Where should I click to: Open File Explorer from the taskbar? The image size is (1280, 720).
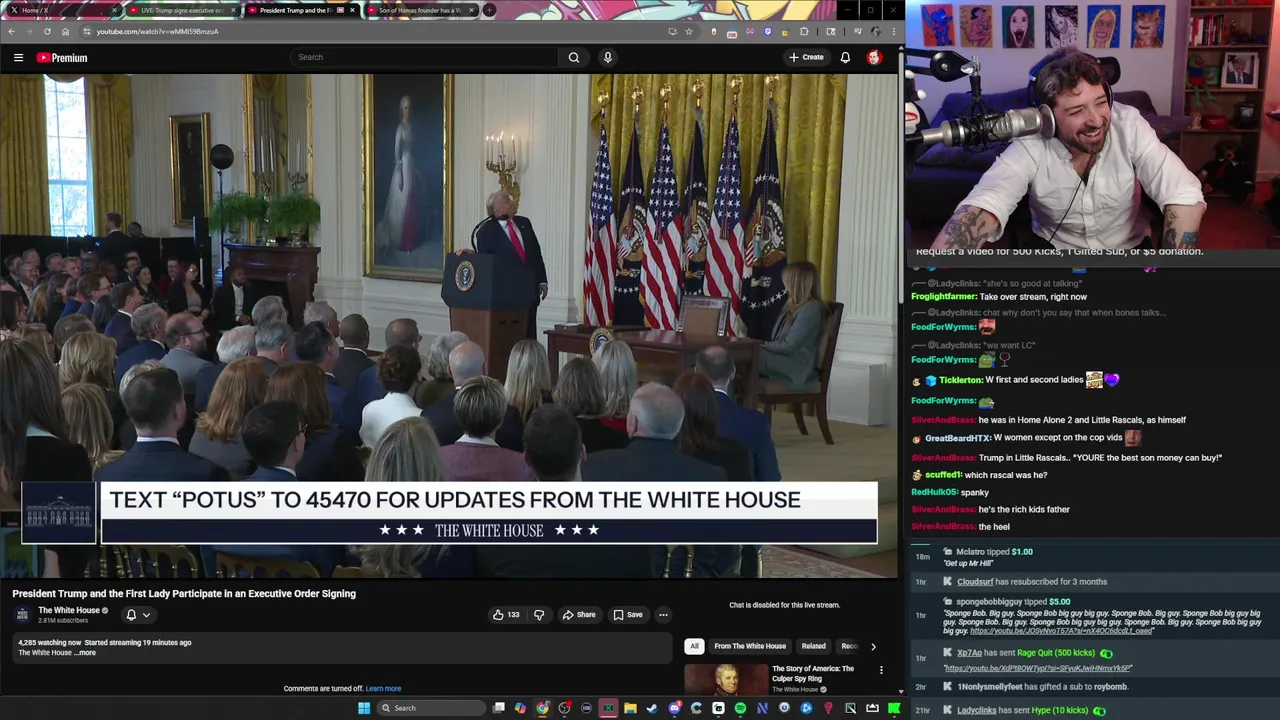[630, 708]
